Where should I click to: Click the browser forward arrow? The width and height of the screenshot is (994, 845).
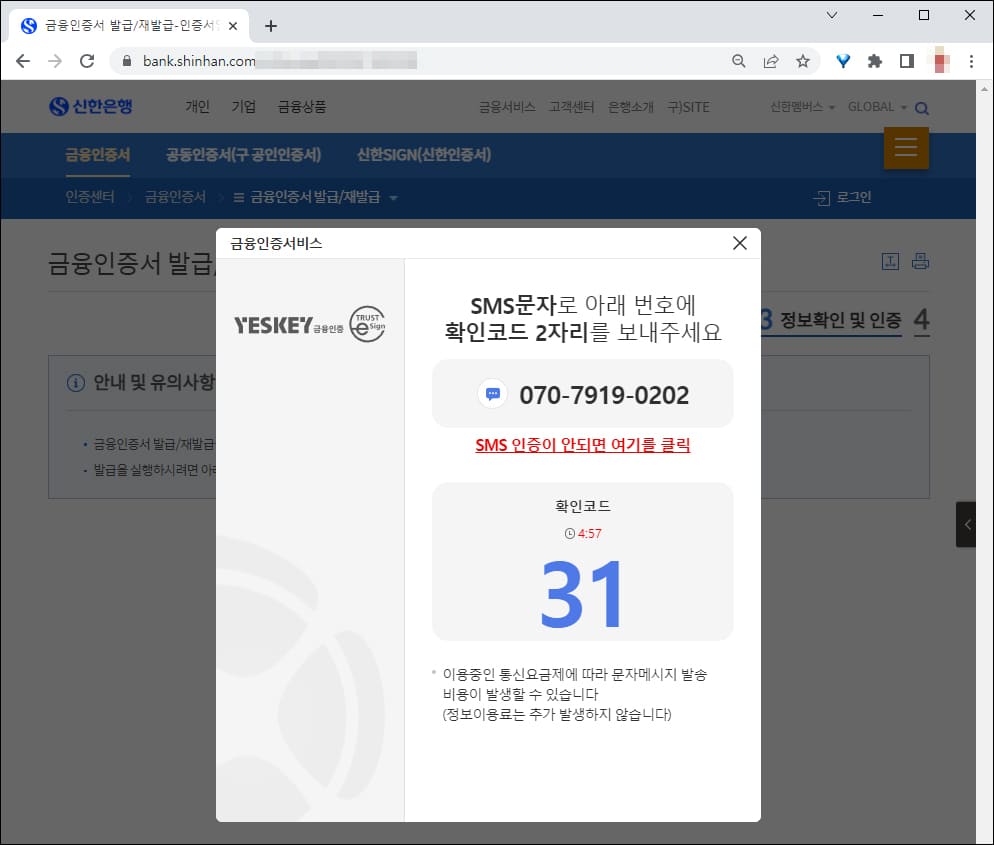55,61
